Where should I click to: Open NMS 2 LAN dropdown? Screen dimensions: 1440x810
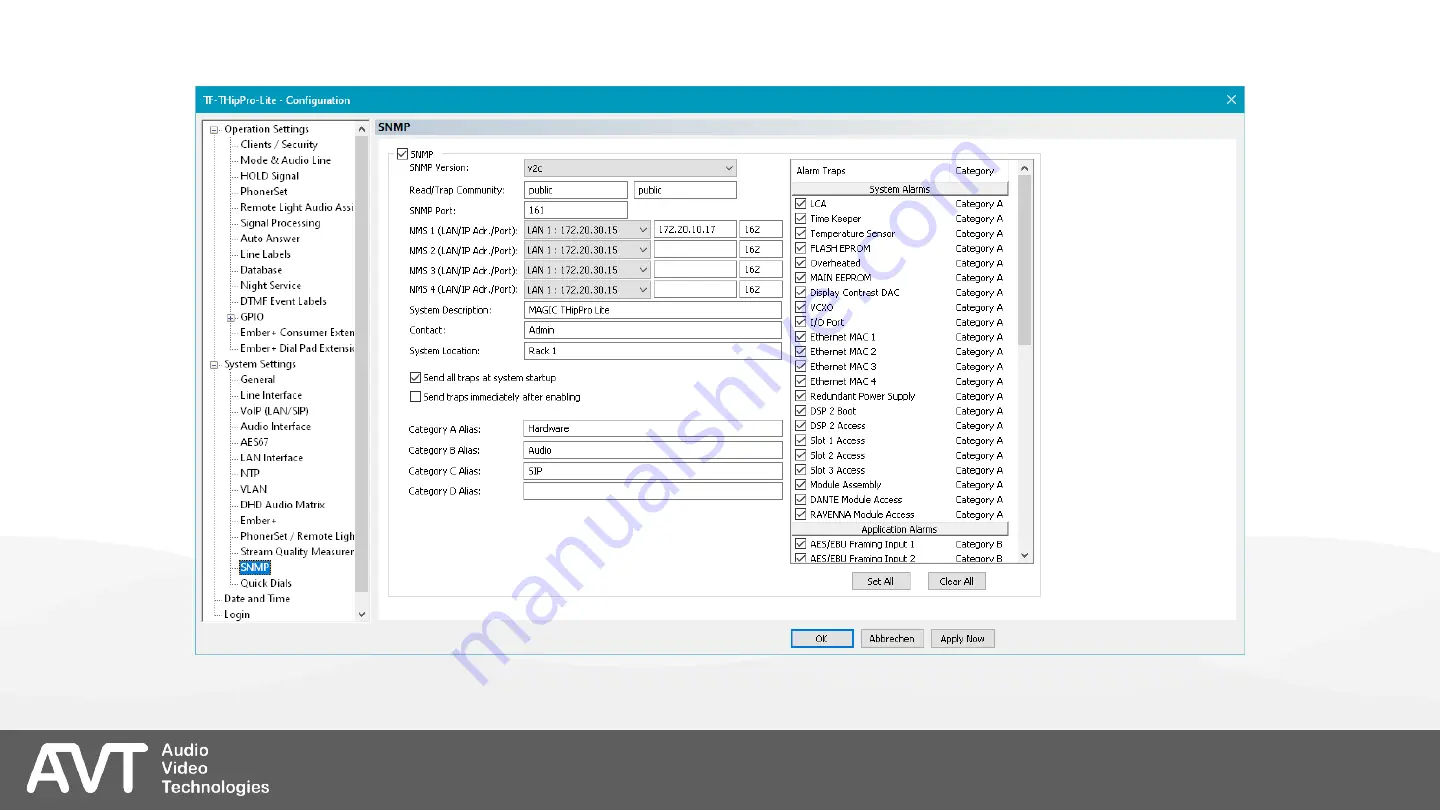(x=587, y=250)
